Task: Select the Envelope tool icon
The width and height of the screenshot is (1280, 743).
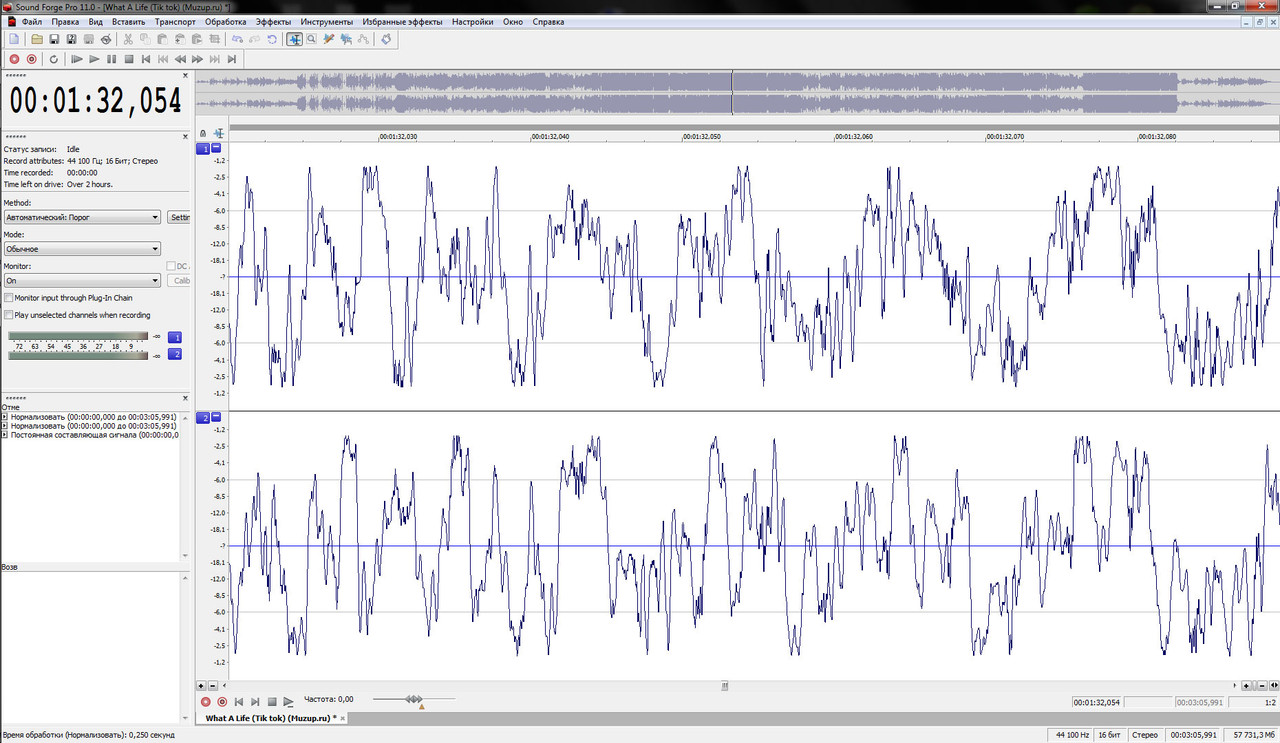Action: [363, 39]
